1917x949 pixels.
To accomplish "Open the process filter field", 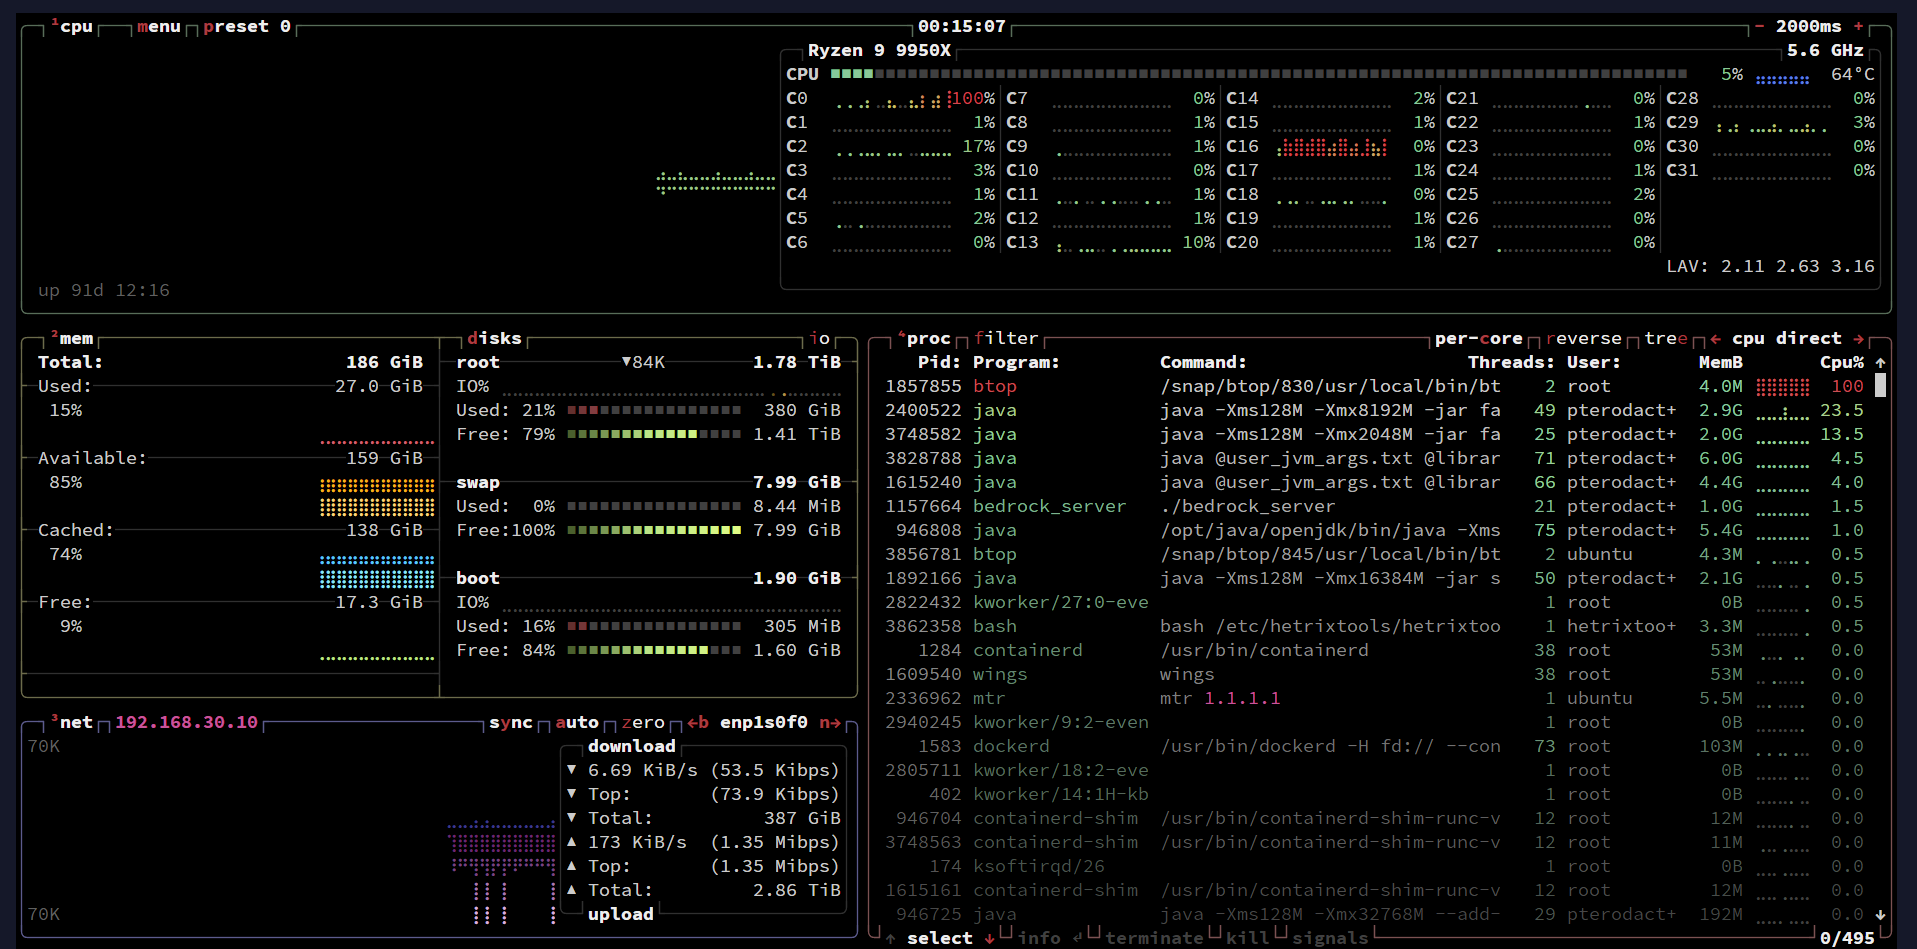I will point(1005,338).
